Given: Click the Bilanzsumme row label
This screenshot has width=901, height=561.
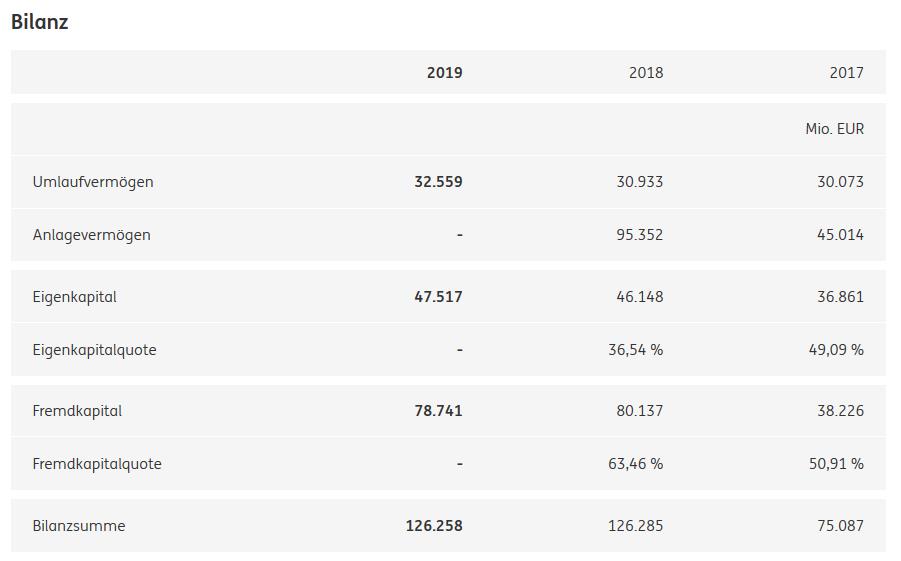Looking at the screenshot, I should 79,526.
